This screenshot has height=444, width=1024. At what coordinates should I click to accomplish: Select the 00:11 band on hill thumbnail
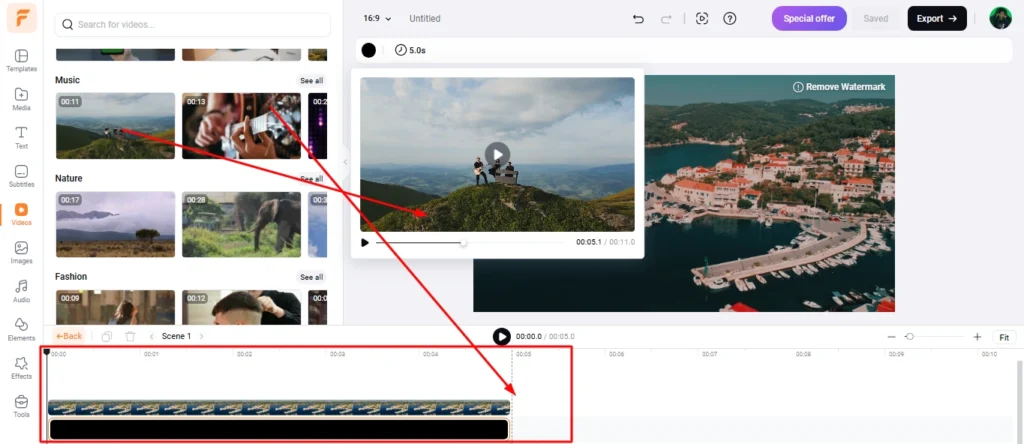pos(115,125)
